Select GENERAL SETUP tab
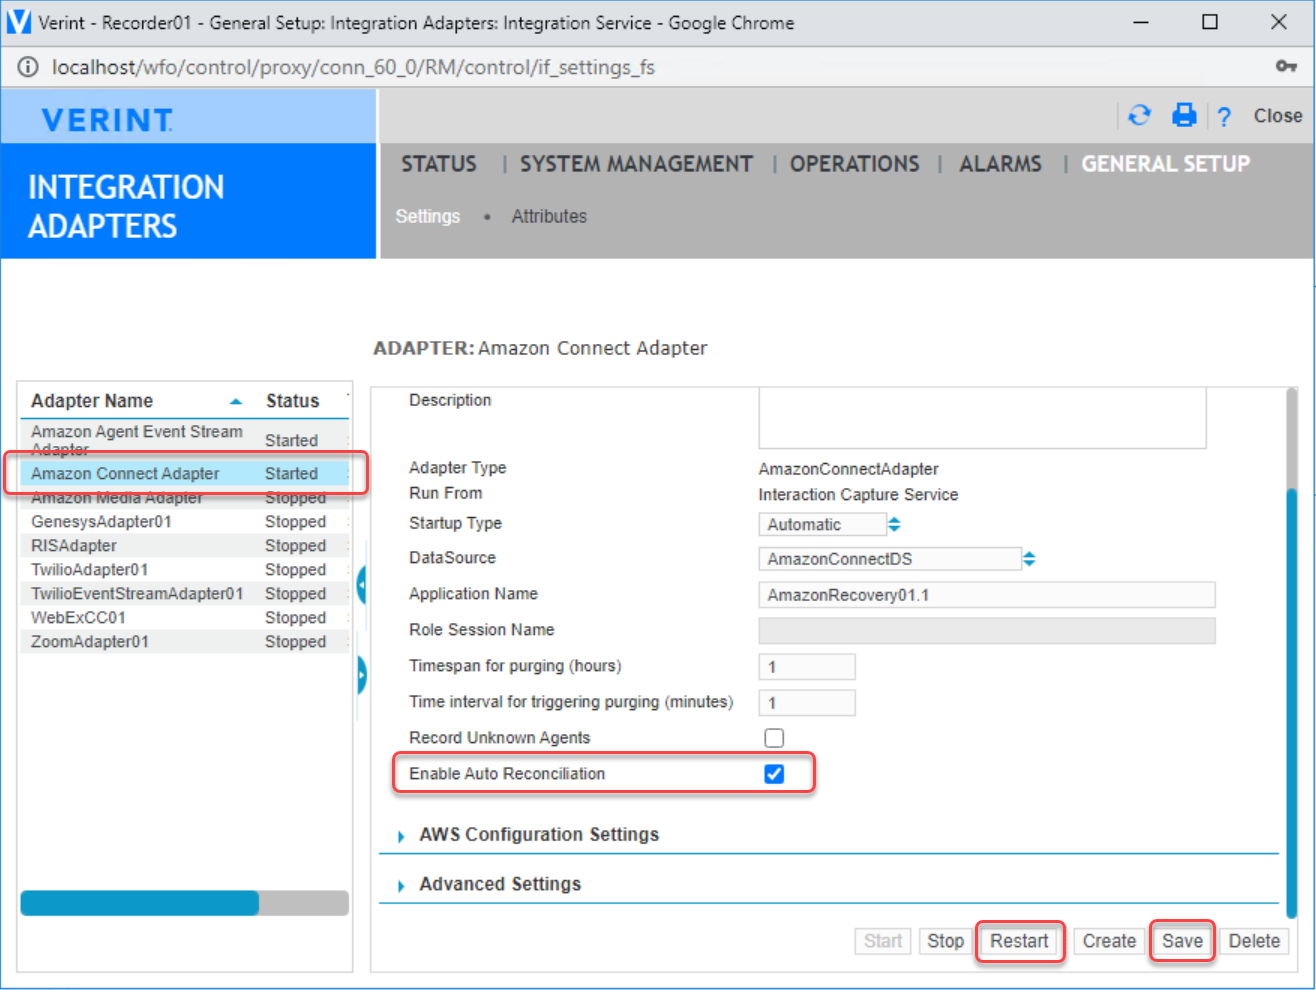This screenshot has height=990, width=1316. pos(1166,164)
